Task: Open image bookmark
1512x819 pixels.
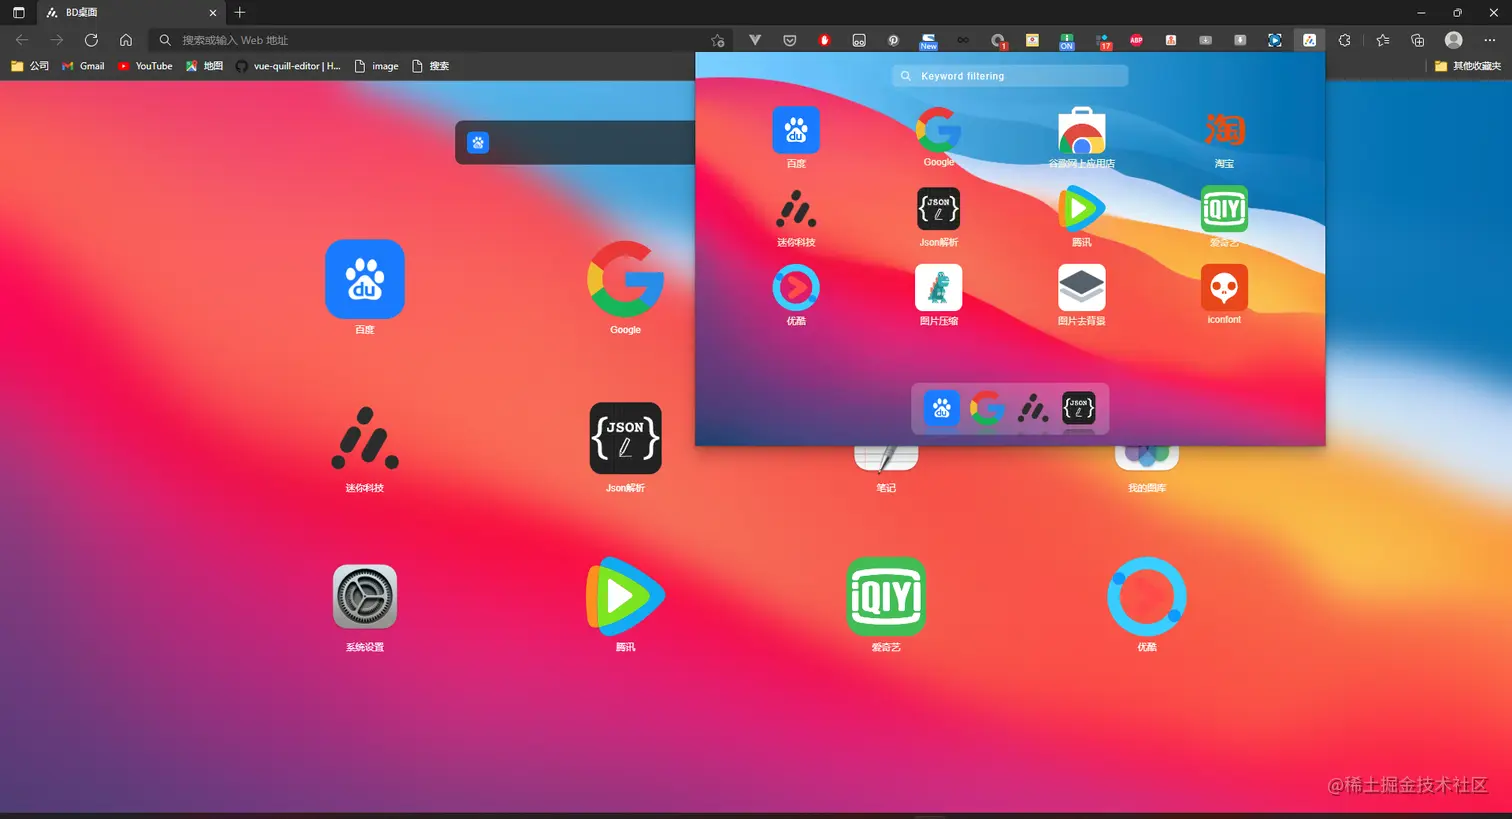Action: pos(377,66)
